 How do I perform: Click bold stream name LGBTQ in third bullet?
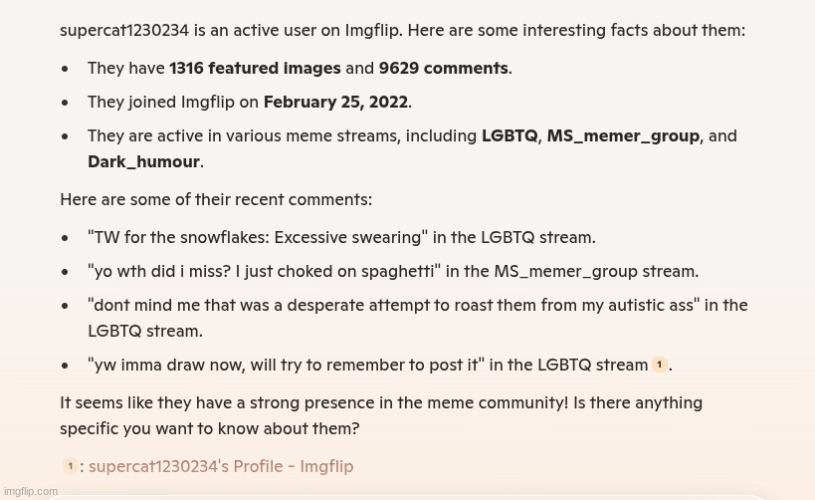pyautogui.click(x=509, y=136)
